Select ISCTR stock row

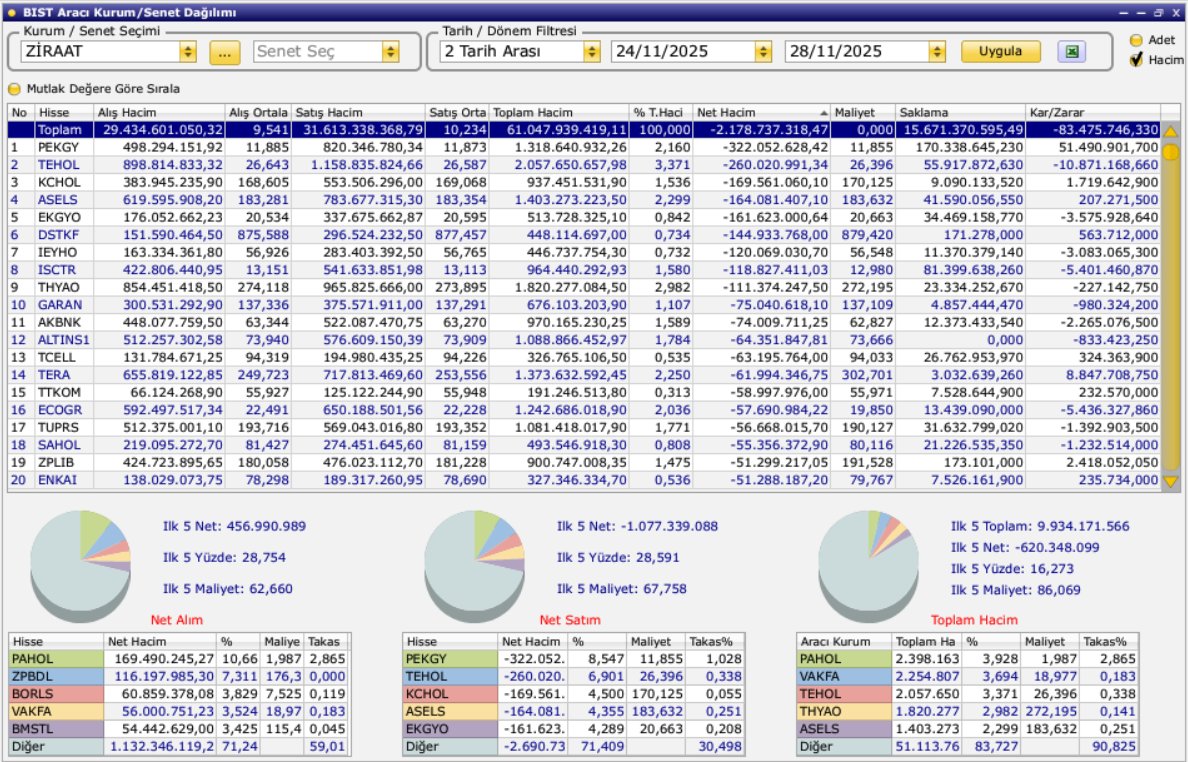pos(584,270)
